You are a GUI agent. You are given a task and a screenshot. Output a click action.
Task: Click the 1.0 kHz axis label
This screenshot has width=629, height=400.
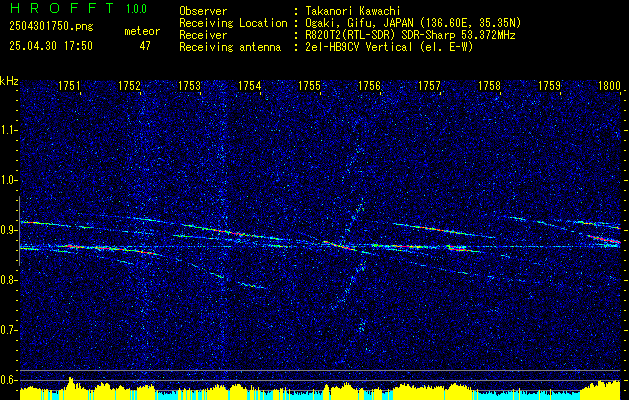(x=8, y=181)
